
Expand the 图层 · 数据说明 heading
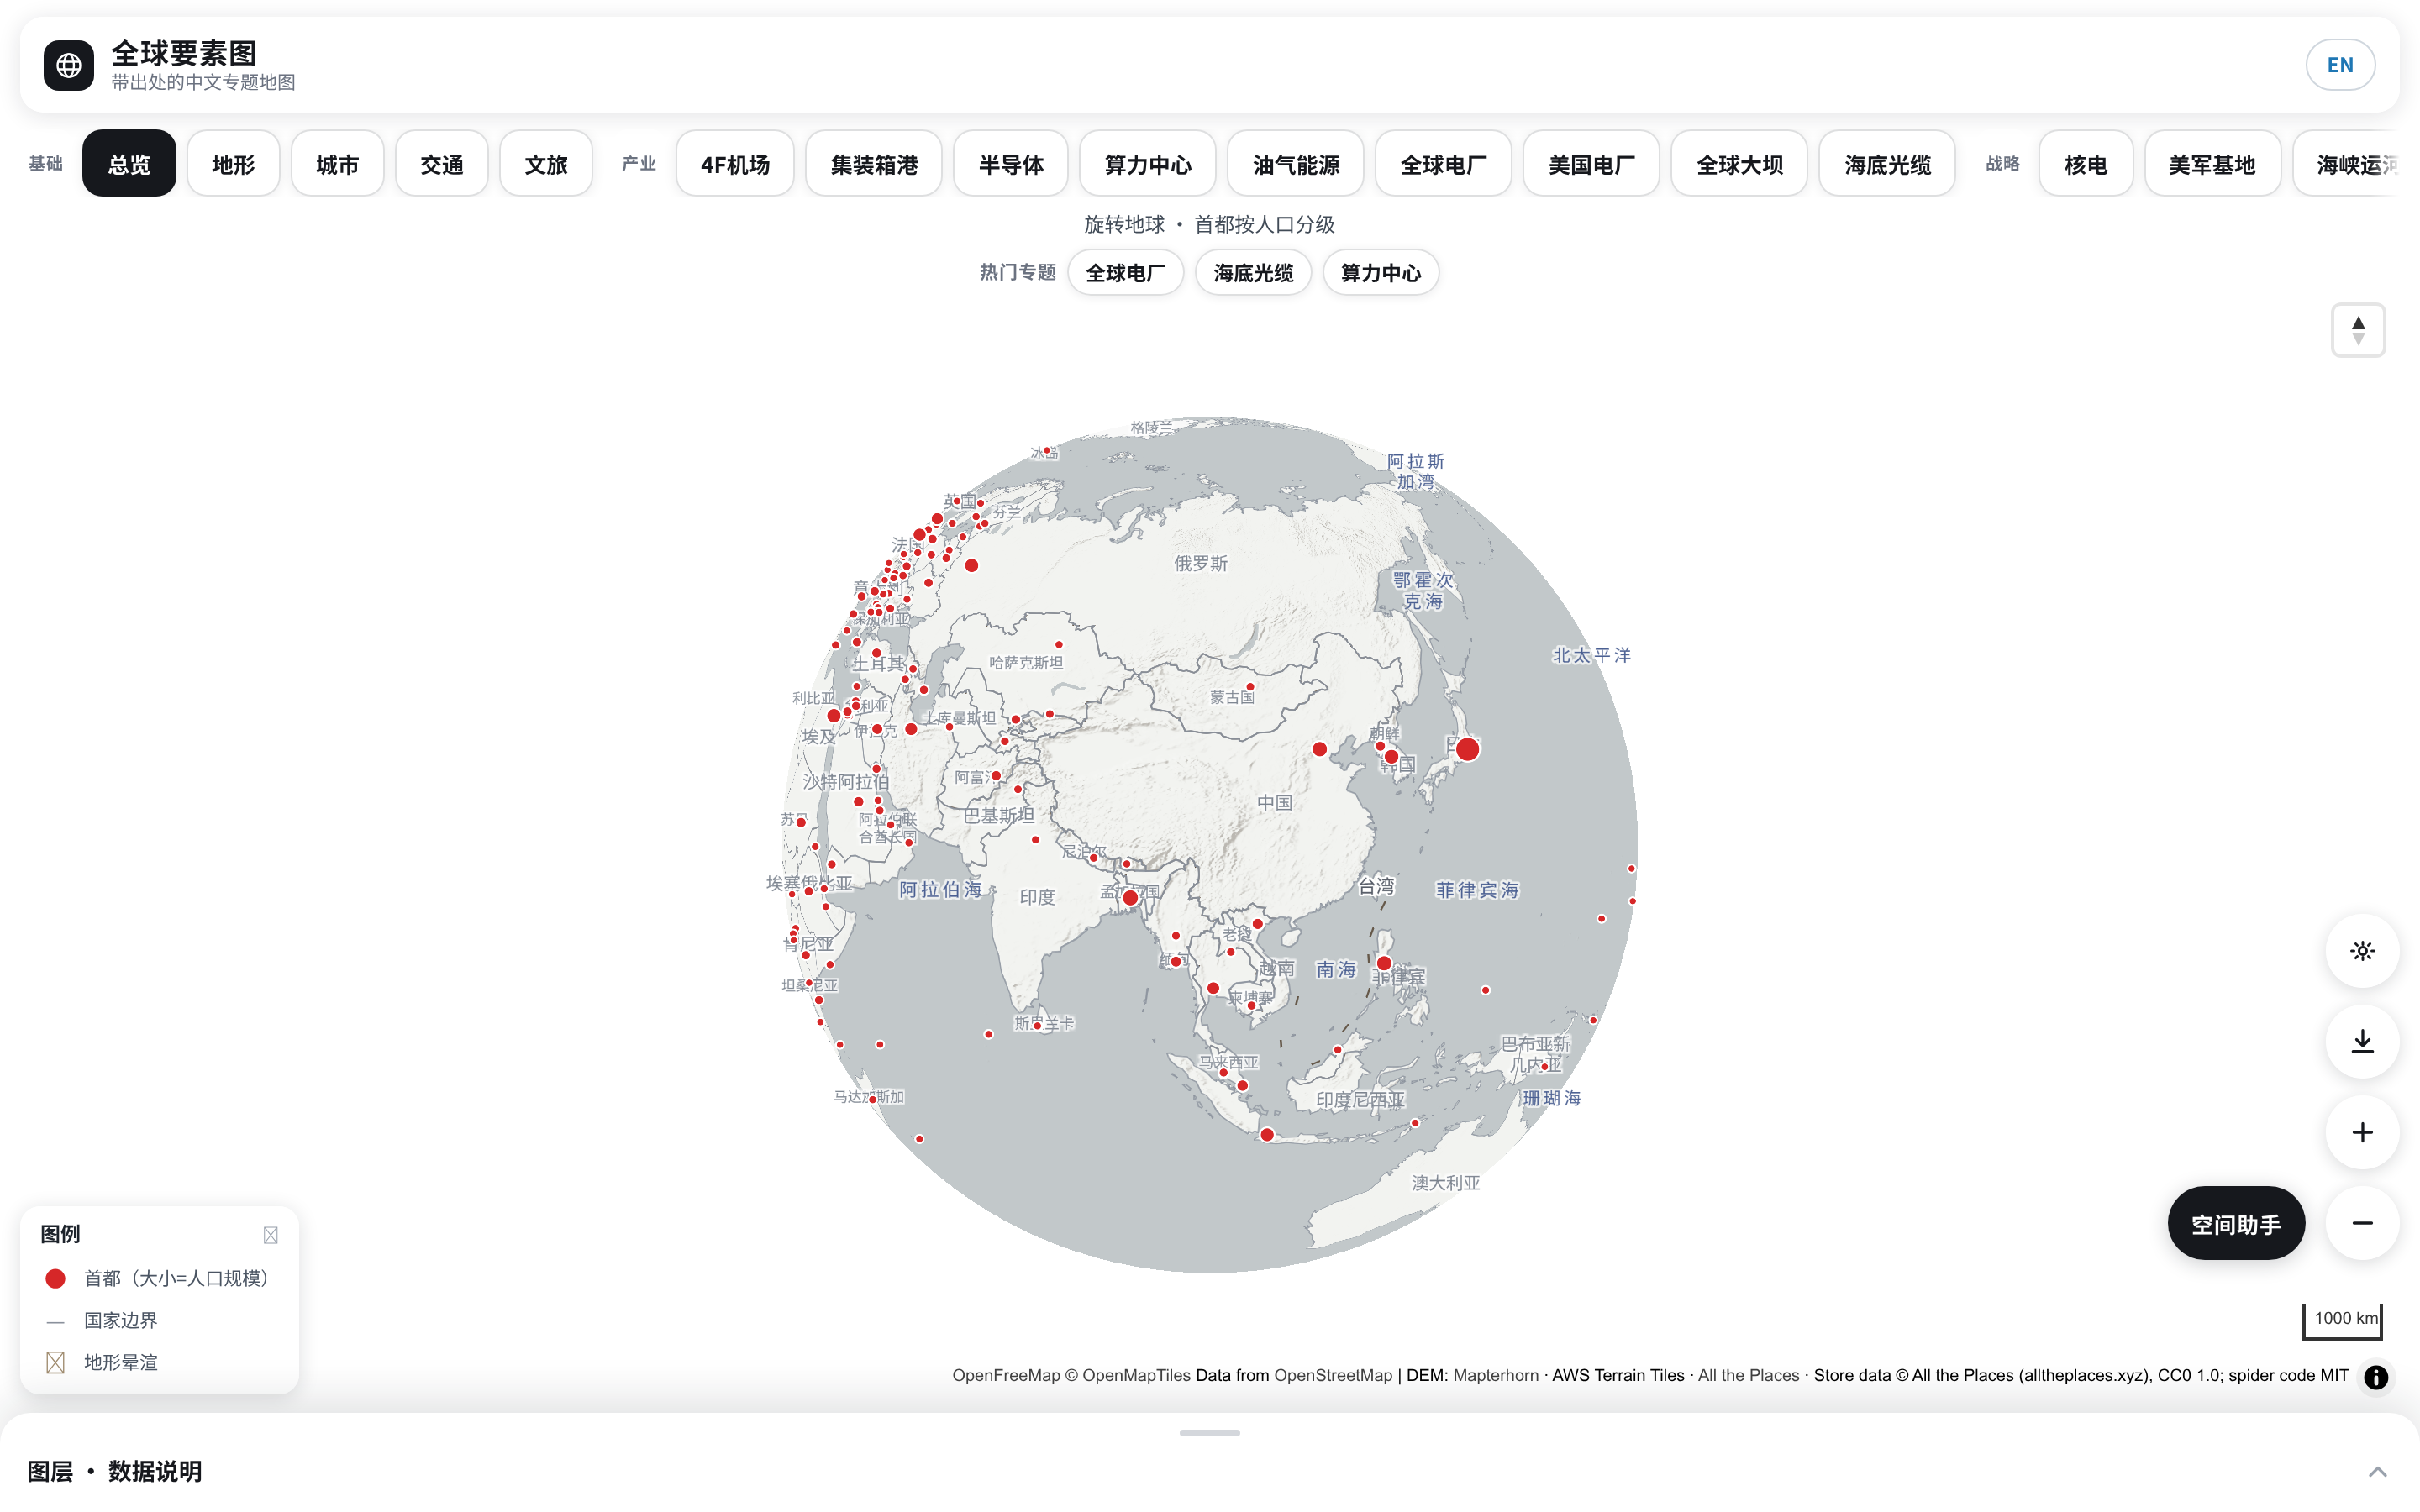(114, 1472)
